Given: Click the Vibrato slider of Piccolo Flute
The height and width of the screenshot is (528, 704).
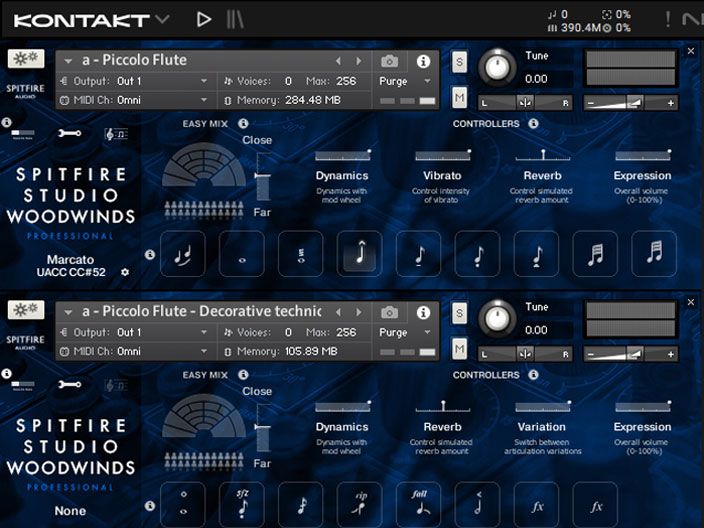Looking at the screenshot, I should point(443,155).
